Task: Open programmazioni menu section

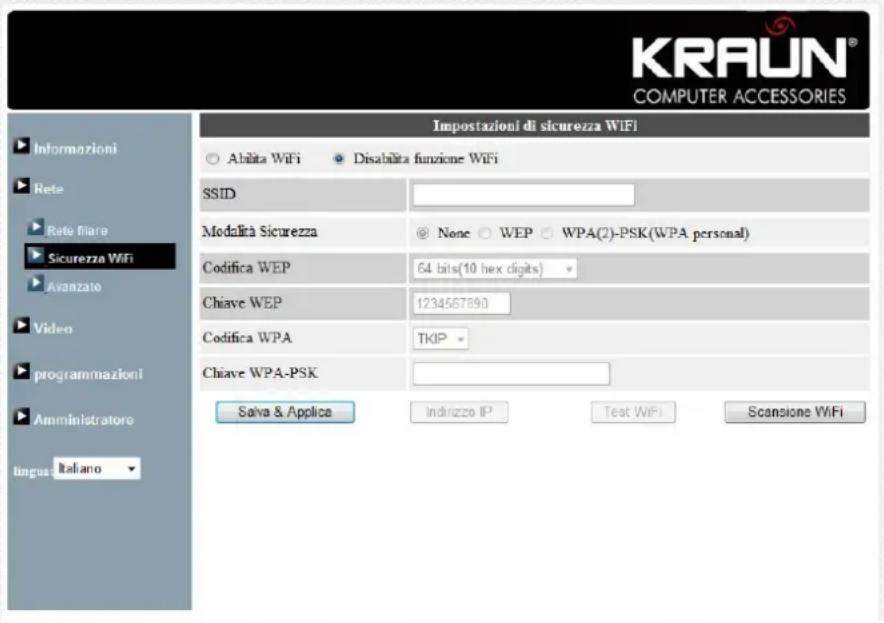Action: (x=89, y=374)
